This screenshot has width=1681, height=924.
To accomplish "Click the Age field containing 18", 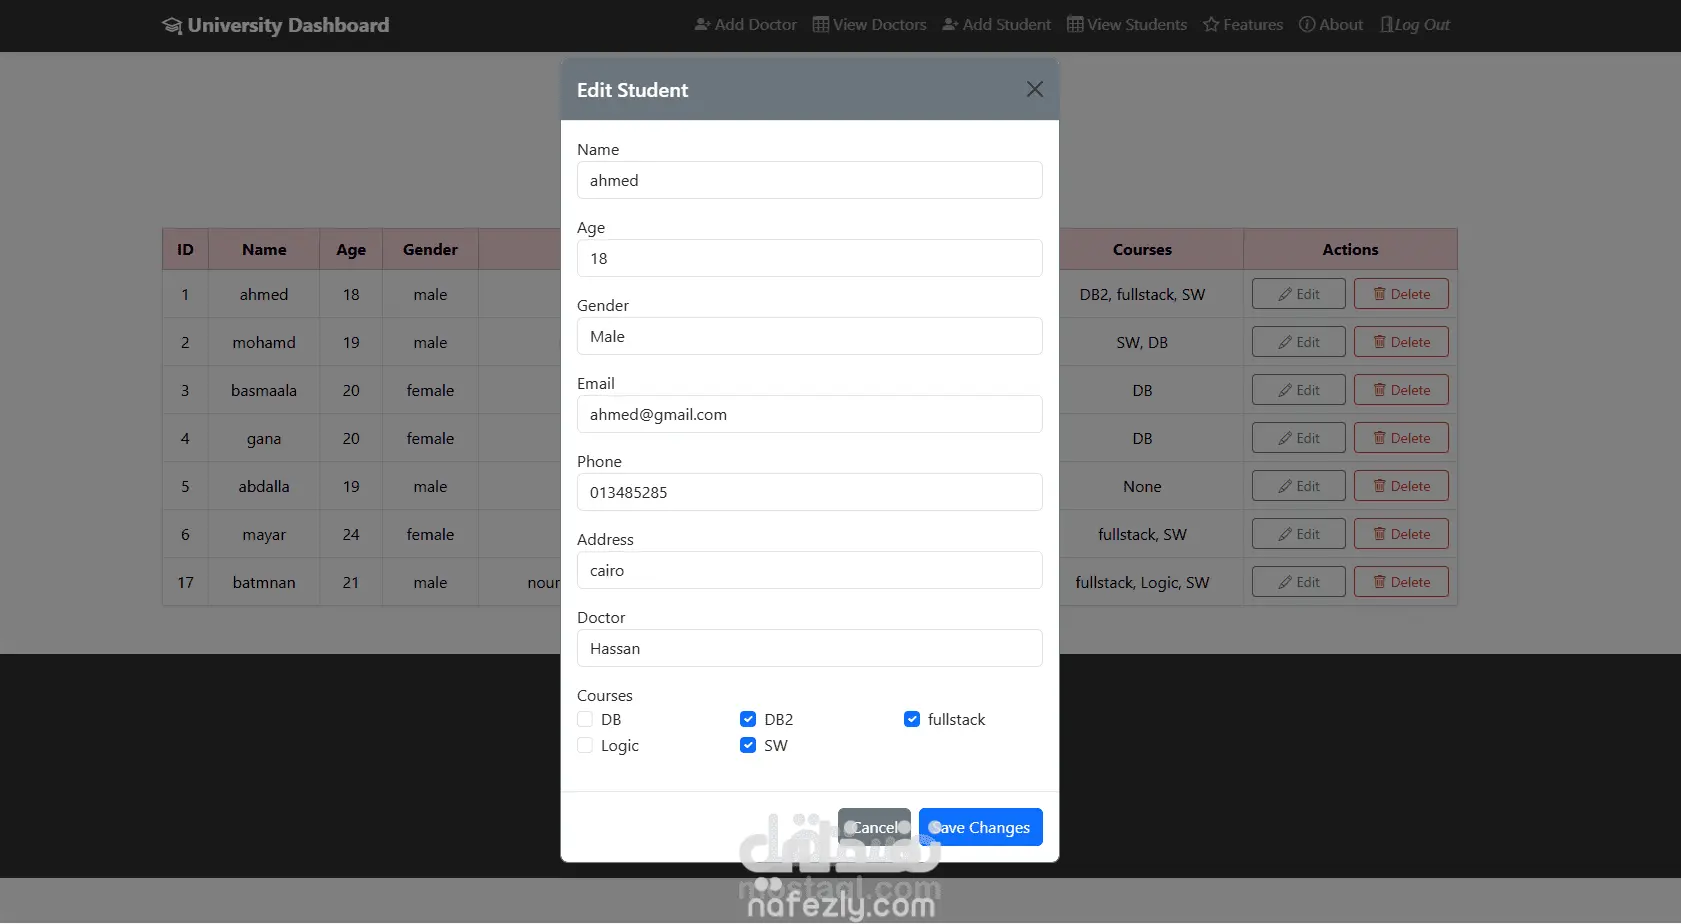I will tap(810, 258).
